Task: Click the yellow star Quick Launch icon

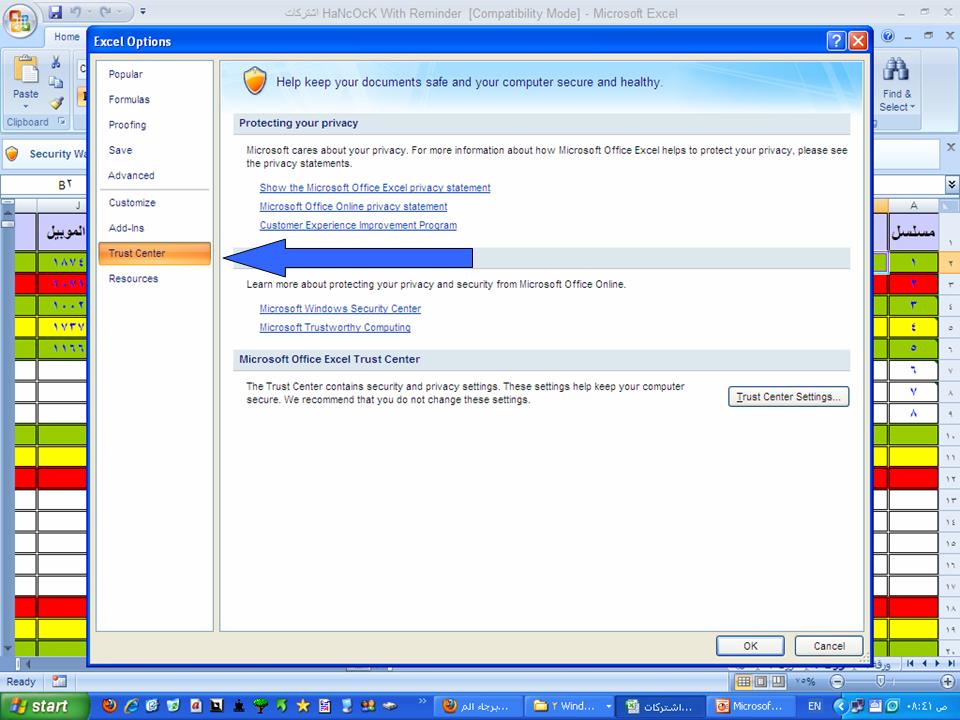Action: point(303,706)
